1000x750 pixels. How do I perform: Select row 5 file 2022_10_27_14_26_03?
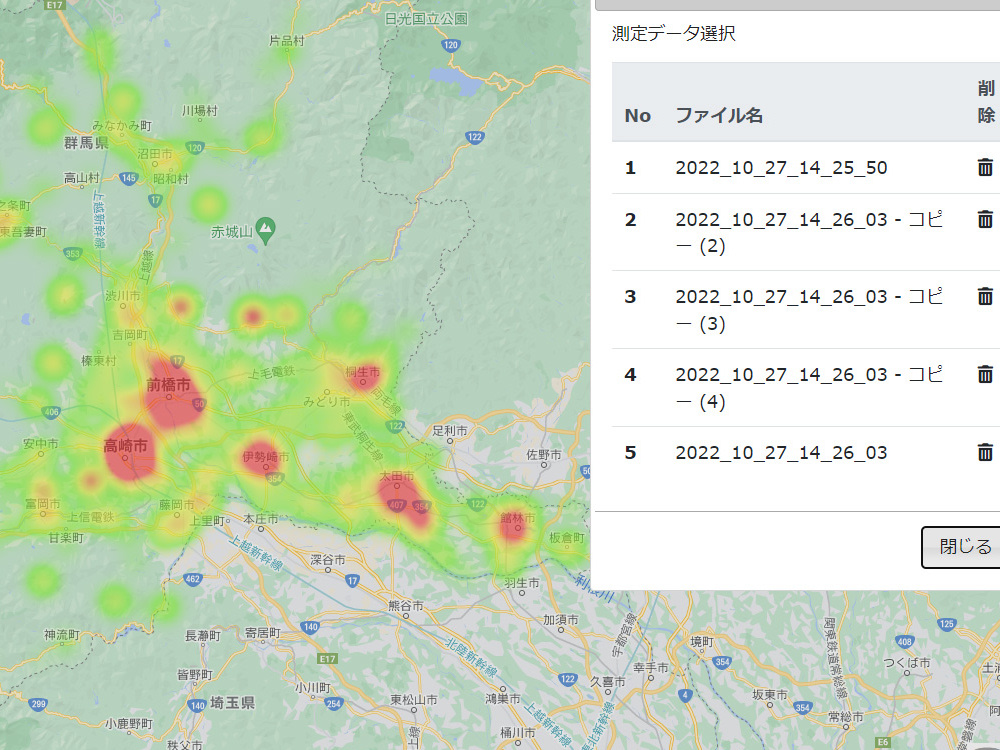(x=781, y=452)
